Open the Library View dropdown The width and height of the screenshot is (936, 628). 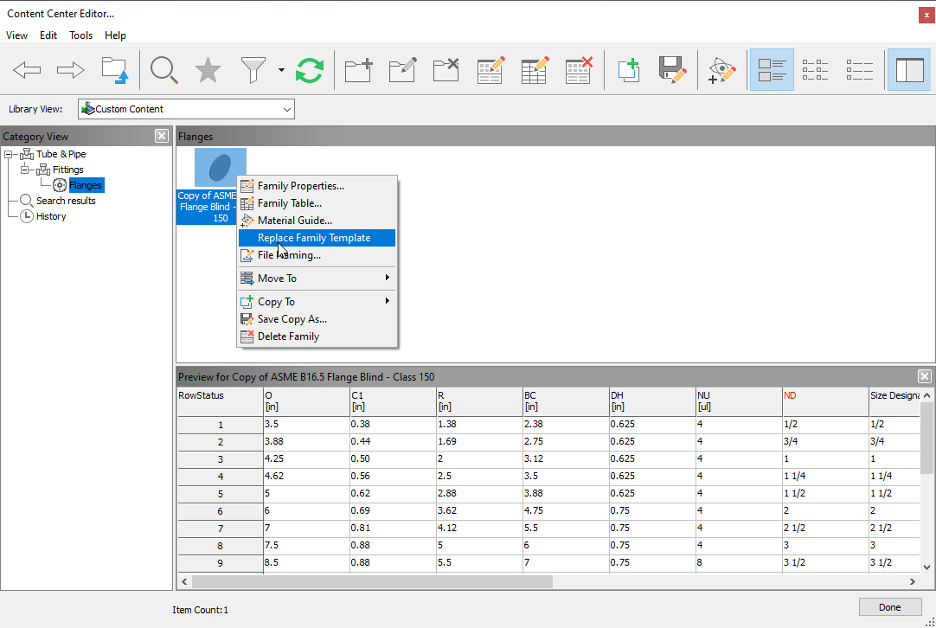tap(286, 108)
